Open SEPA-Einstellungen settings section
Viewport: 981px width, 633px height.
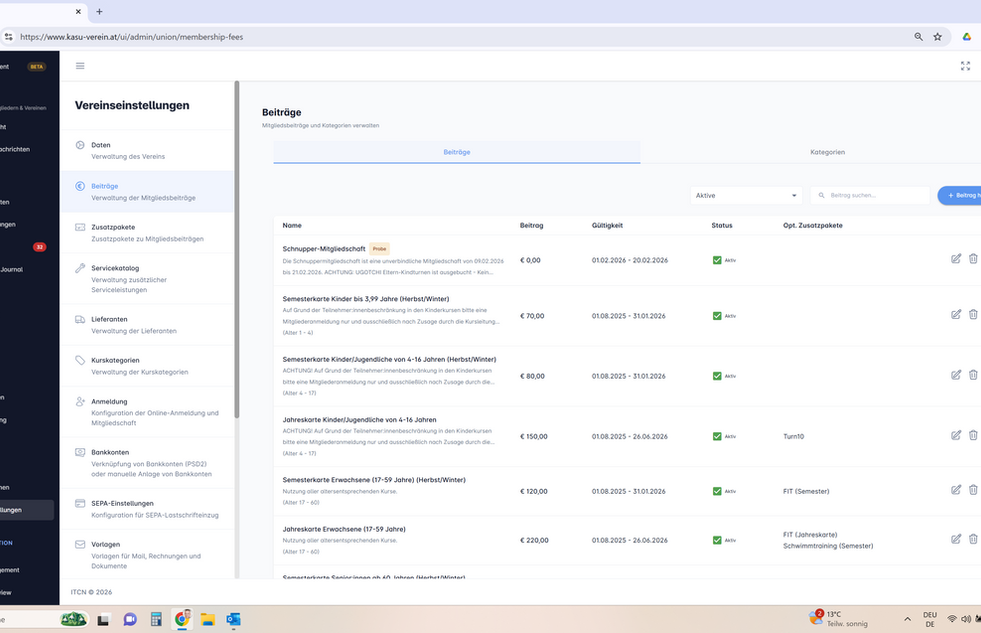[x=147, y=509]
